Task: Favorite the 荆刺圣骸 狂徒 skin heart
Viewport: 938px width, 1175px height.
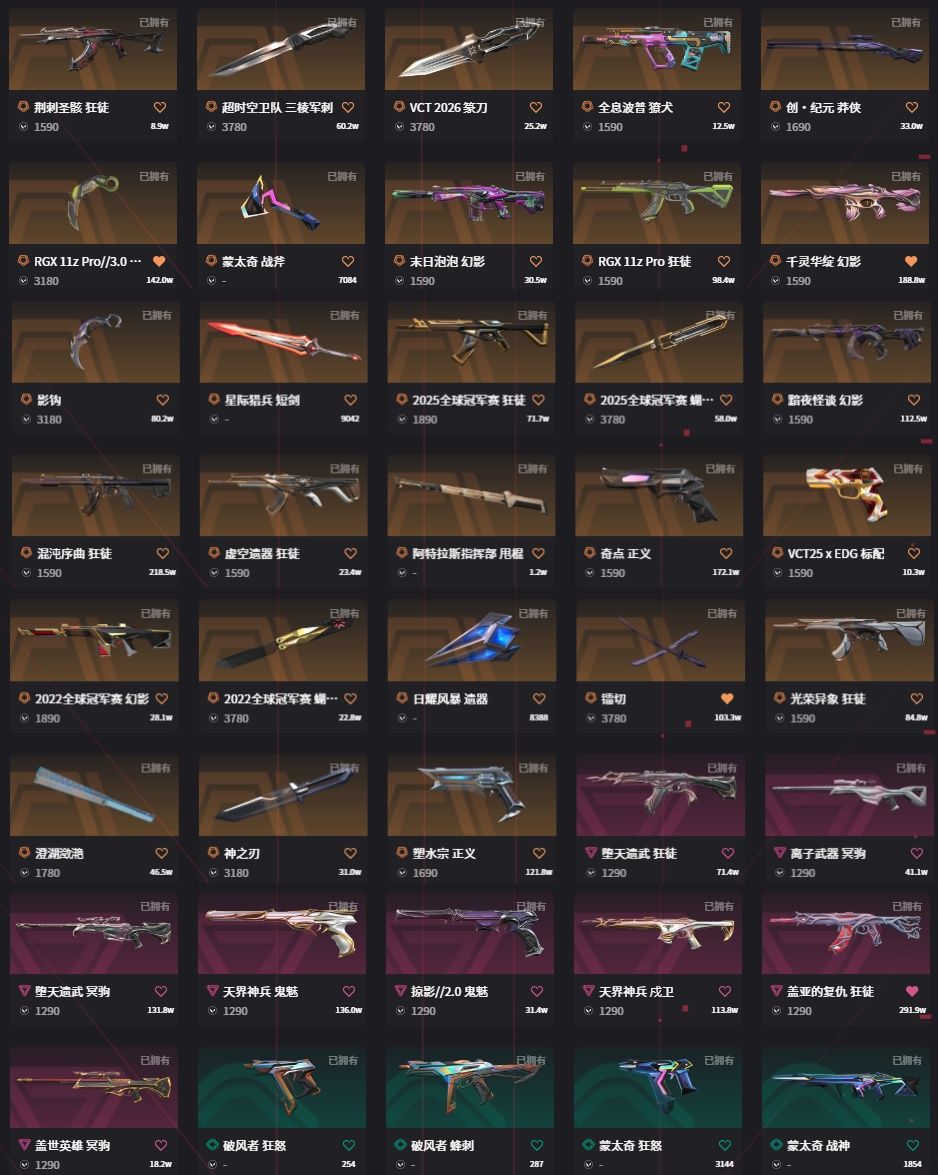Action: [160, 107]
